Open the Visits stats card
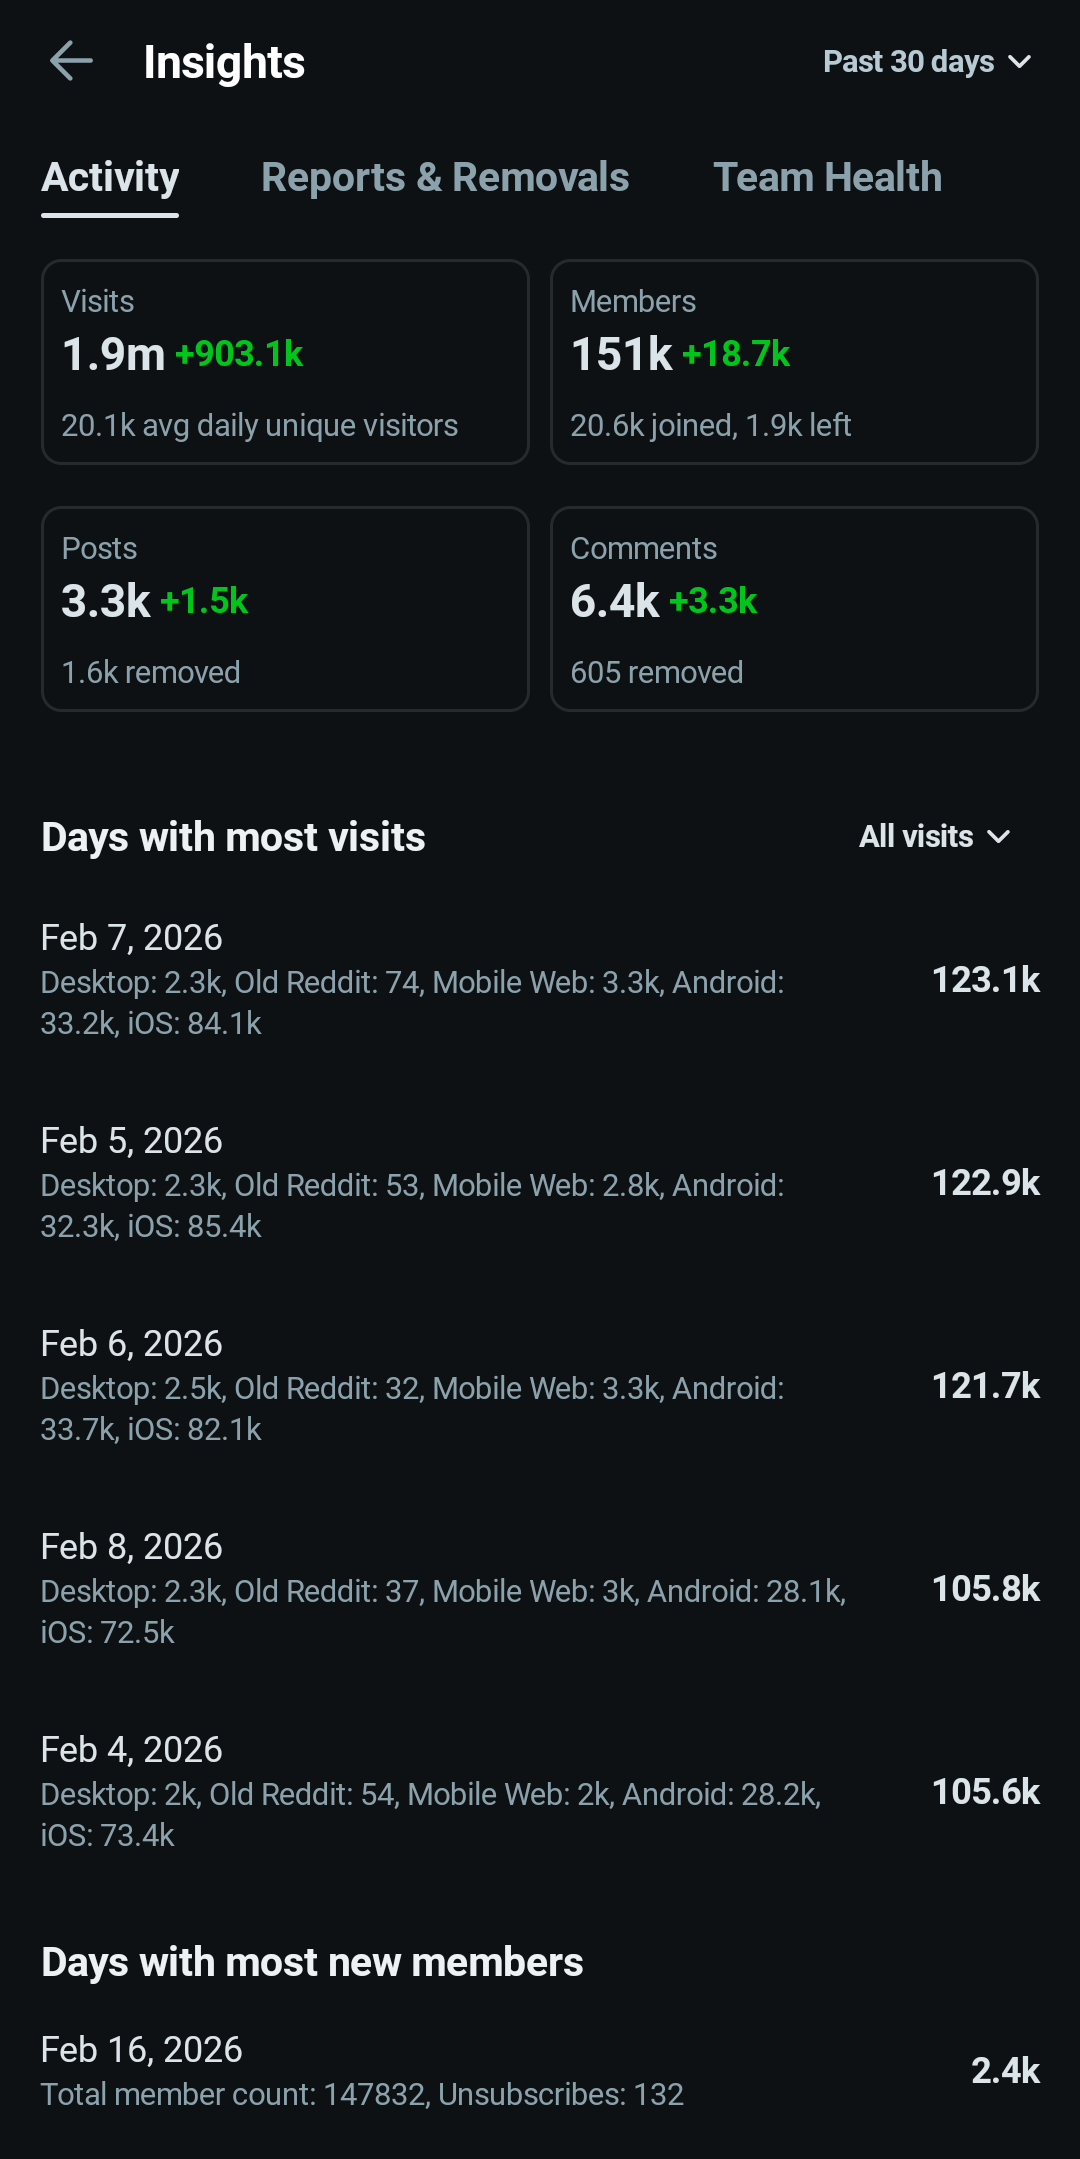The image size is (1080, 2159). 285,362
